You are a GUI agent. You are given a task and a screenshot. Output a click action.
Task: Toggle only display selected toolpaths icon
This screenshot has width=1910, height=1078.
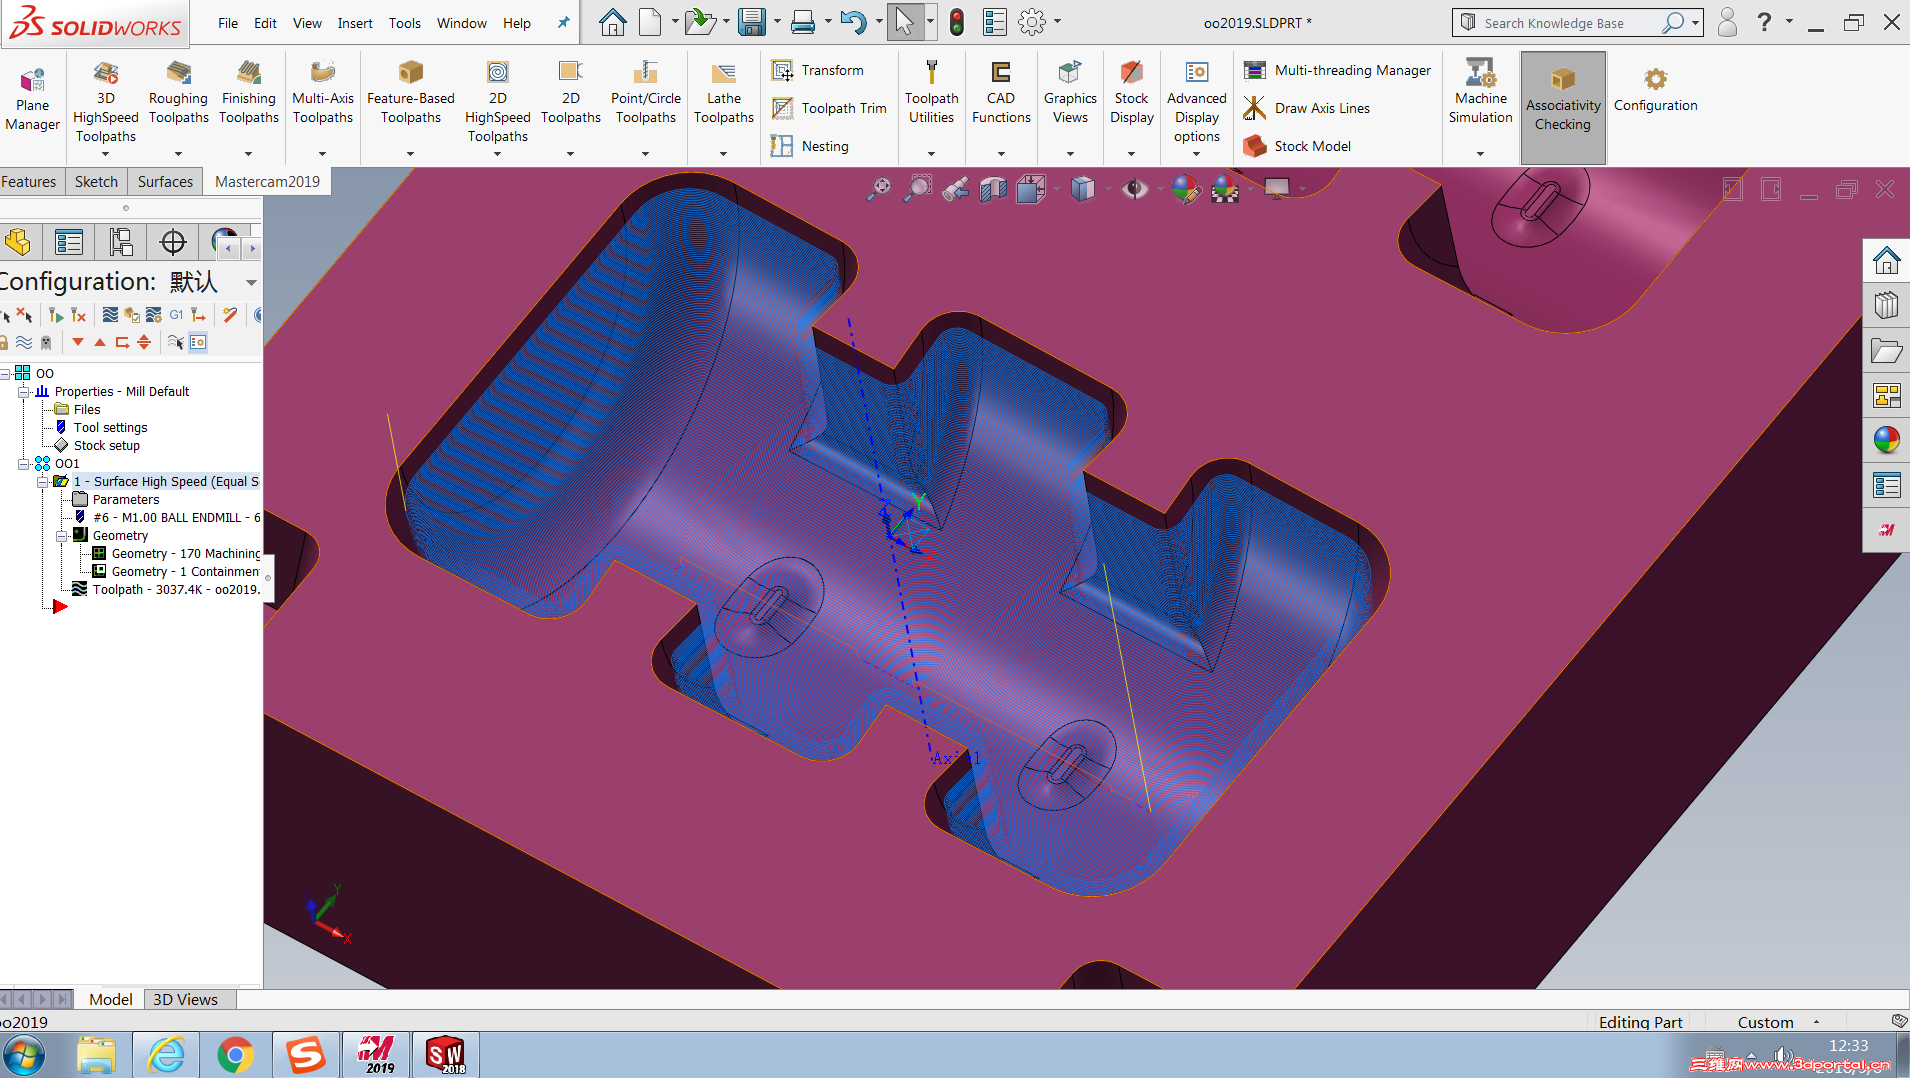point(176,342)
